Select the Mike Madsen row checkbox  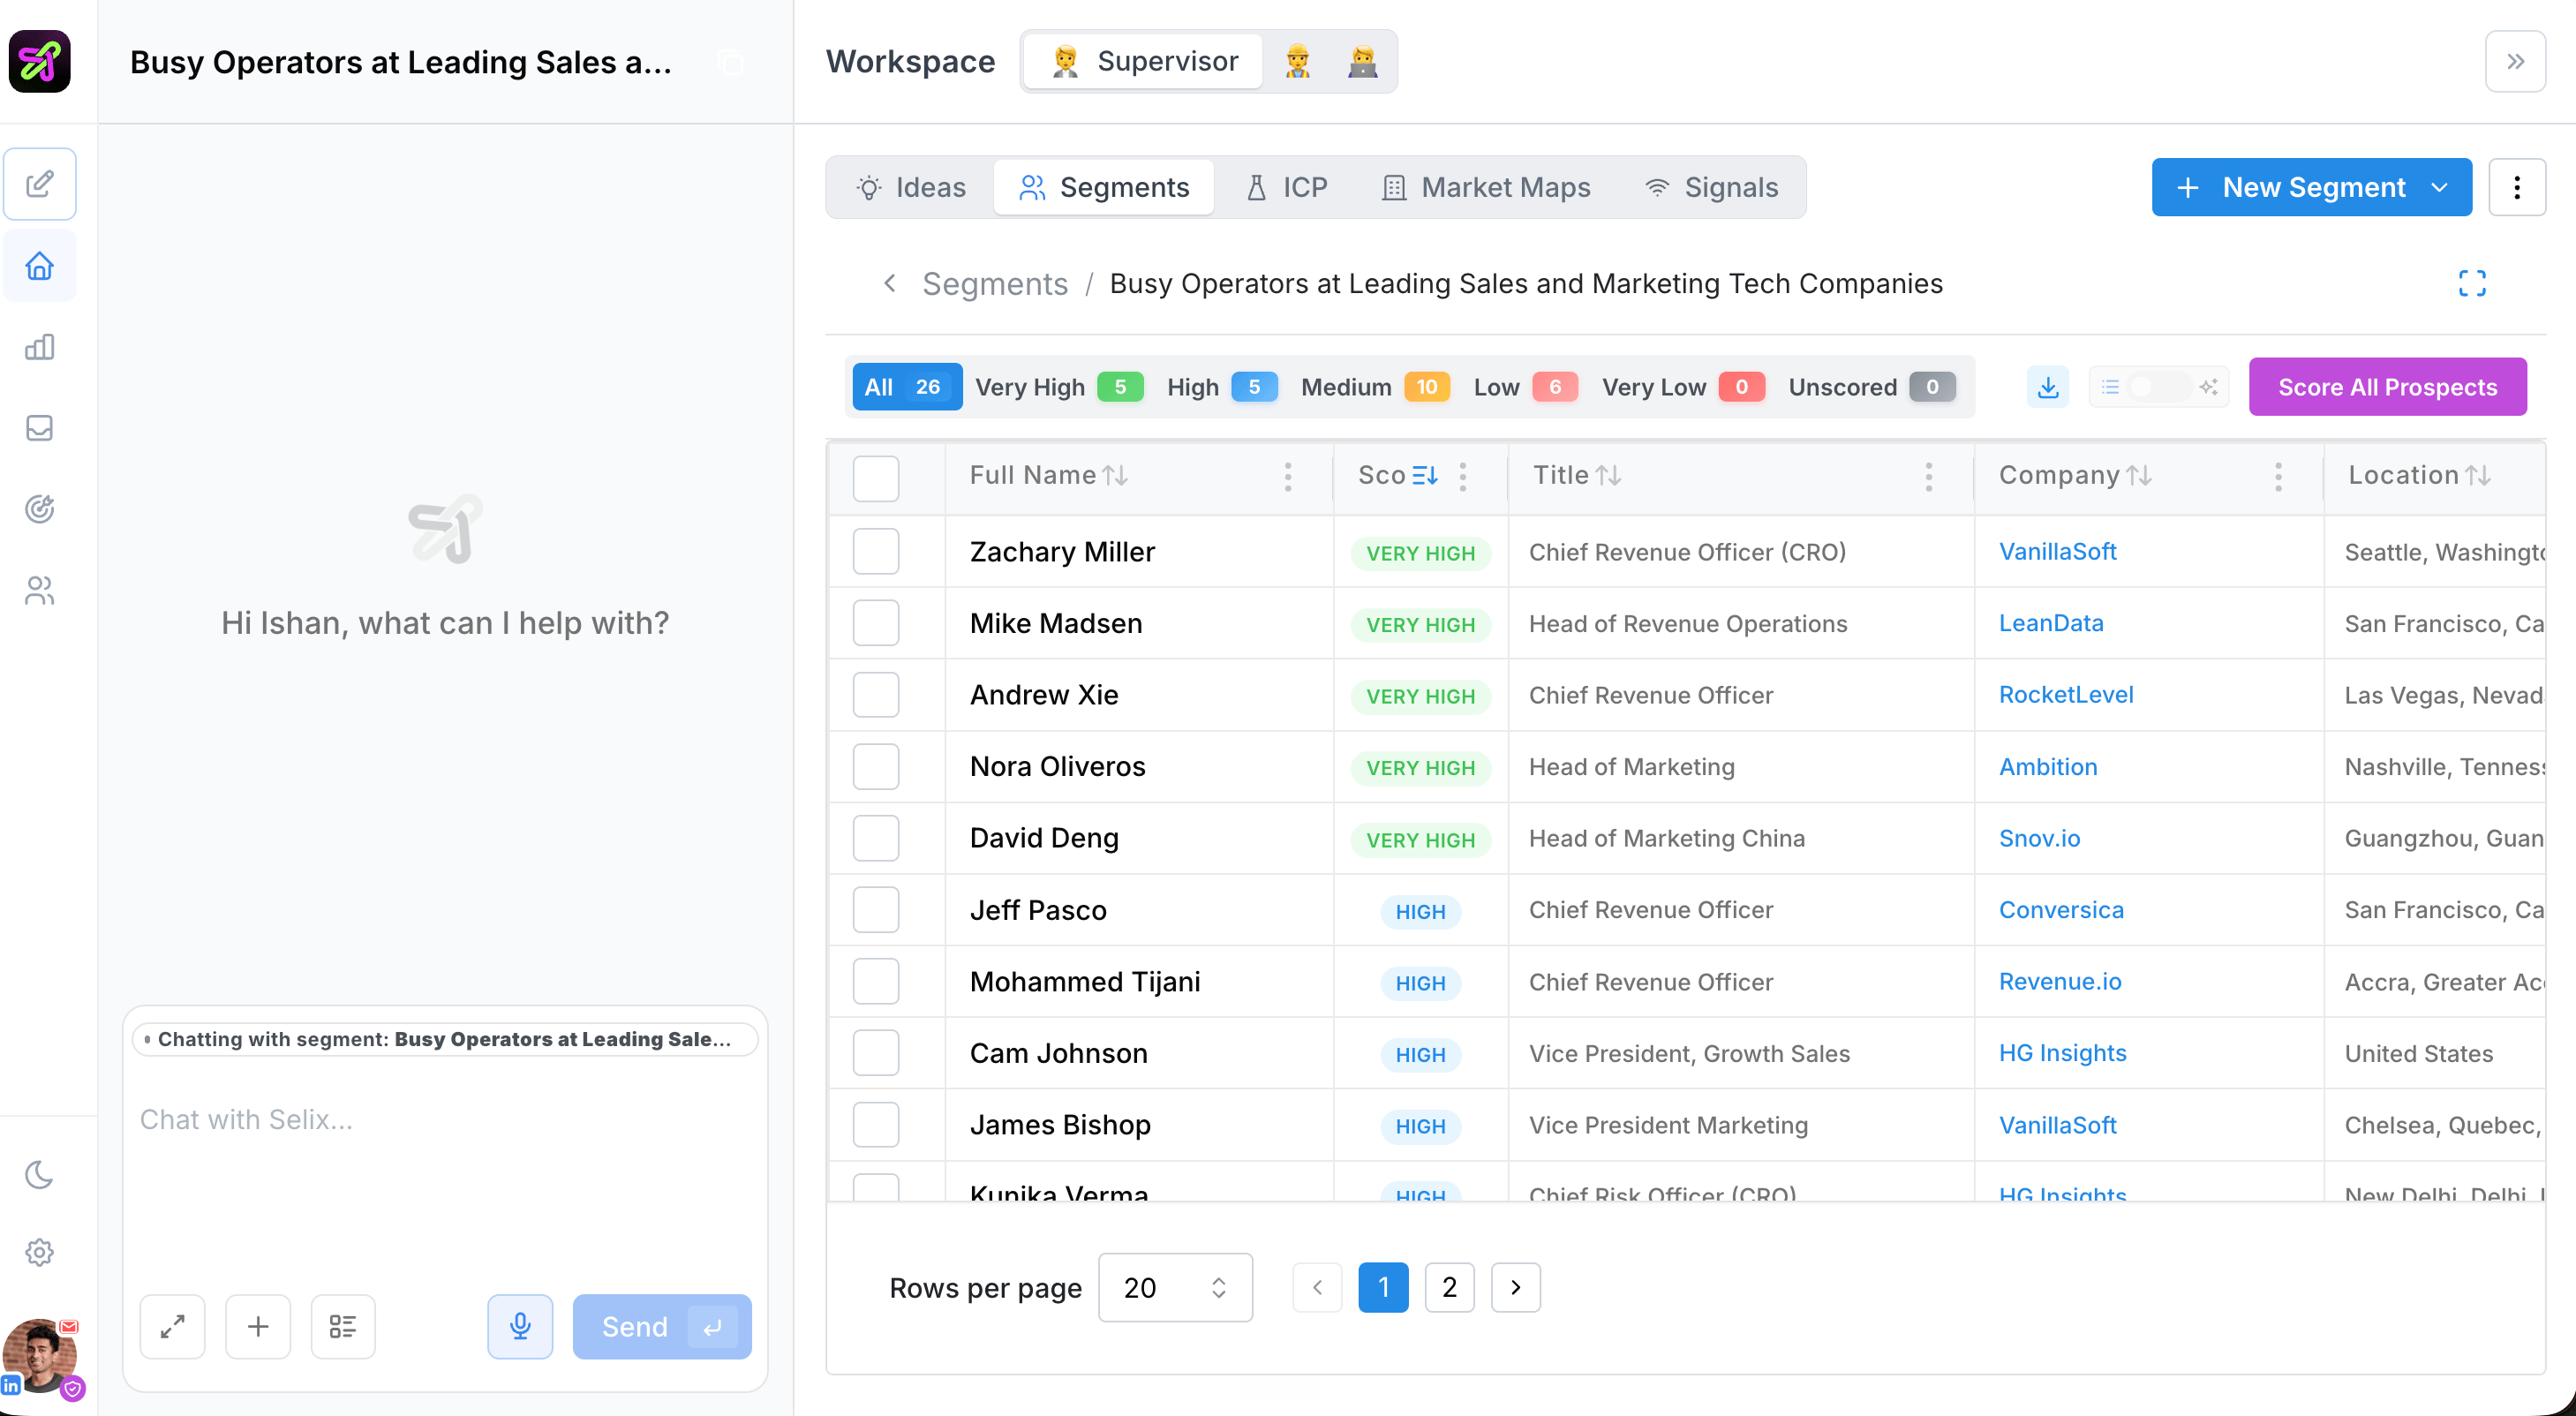click(x=875, y=623)
